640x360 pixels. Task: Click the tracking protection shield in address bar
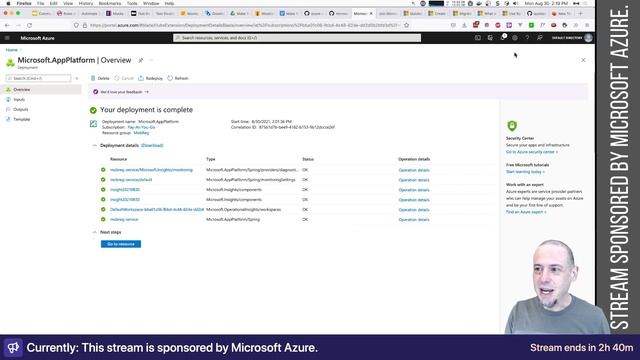(x=76, y=25)
